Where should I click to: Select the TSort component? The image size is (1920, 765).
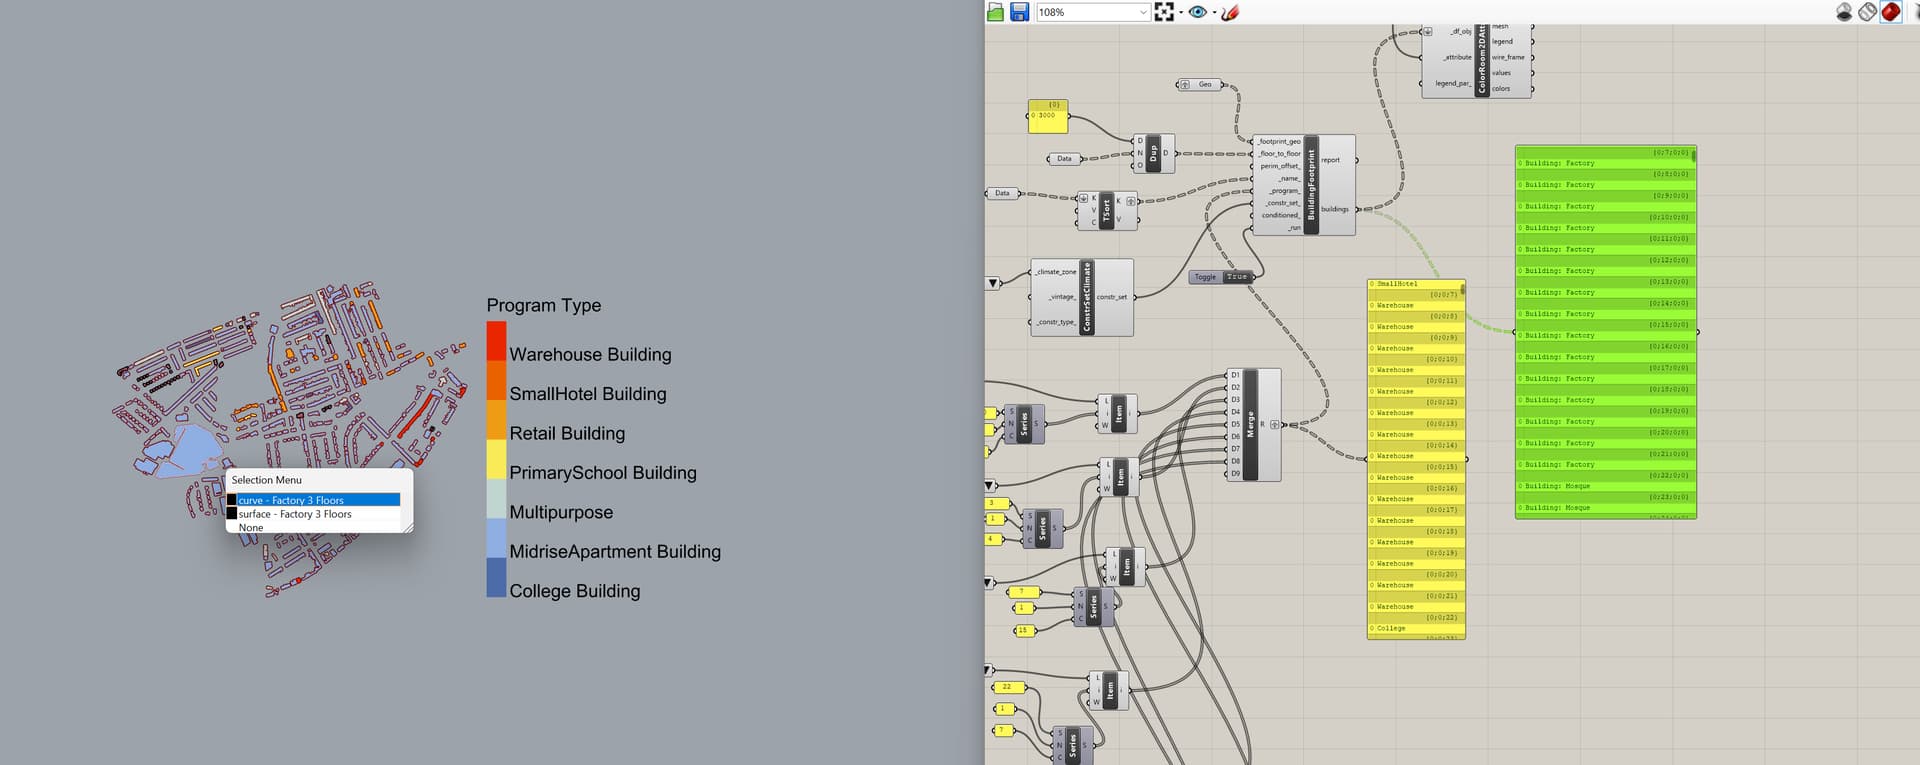click(1106, 211)
